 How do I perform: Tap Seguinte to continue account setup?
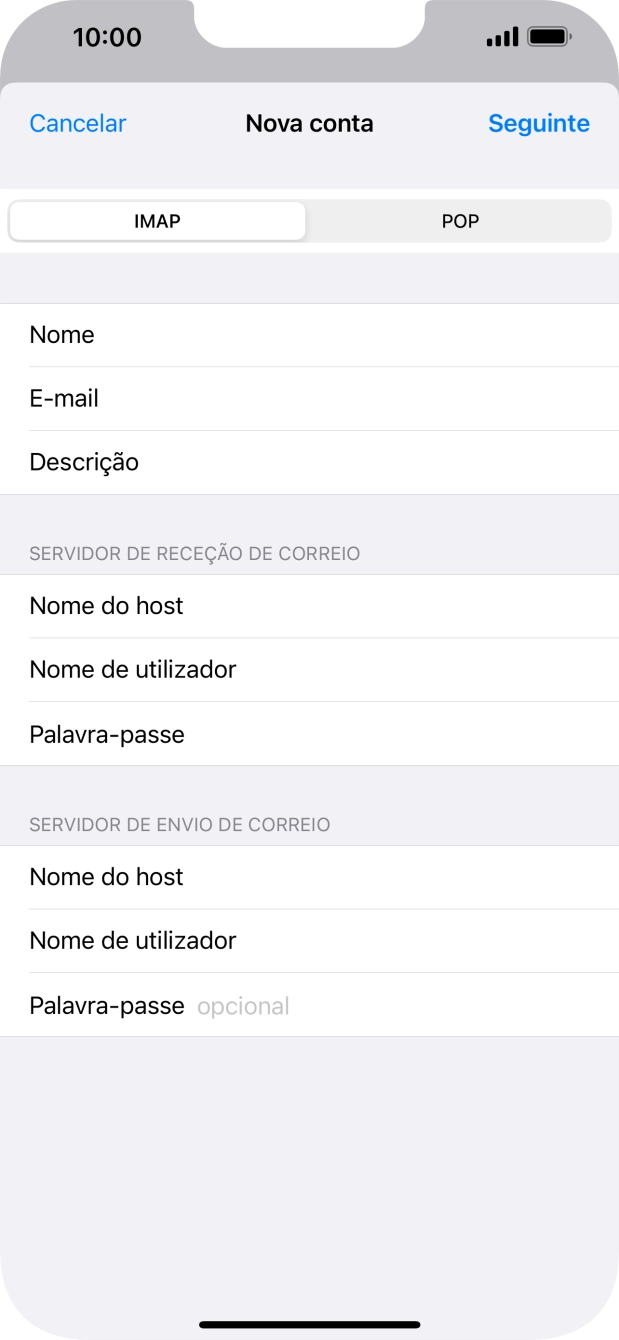(x=538, y=123)
